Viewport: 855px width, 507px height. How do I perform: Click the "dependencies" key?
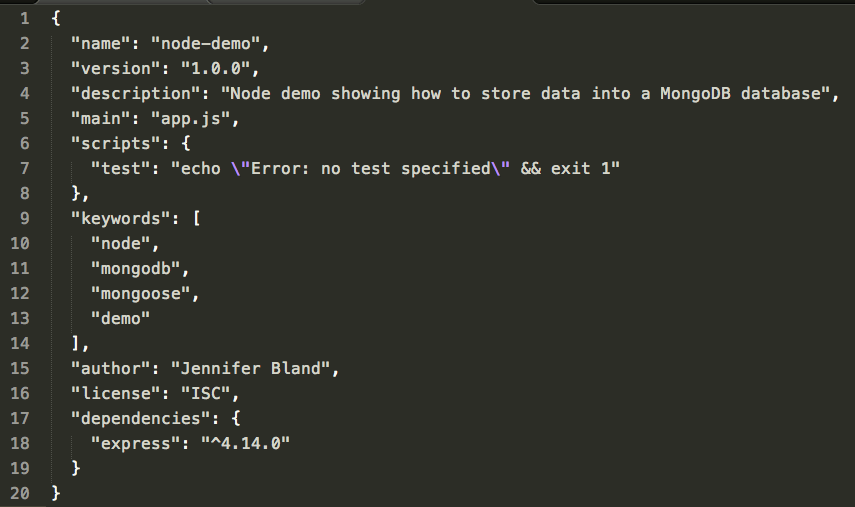[130, 418]
